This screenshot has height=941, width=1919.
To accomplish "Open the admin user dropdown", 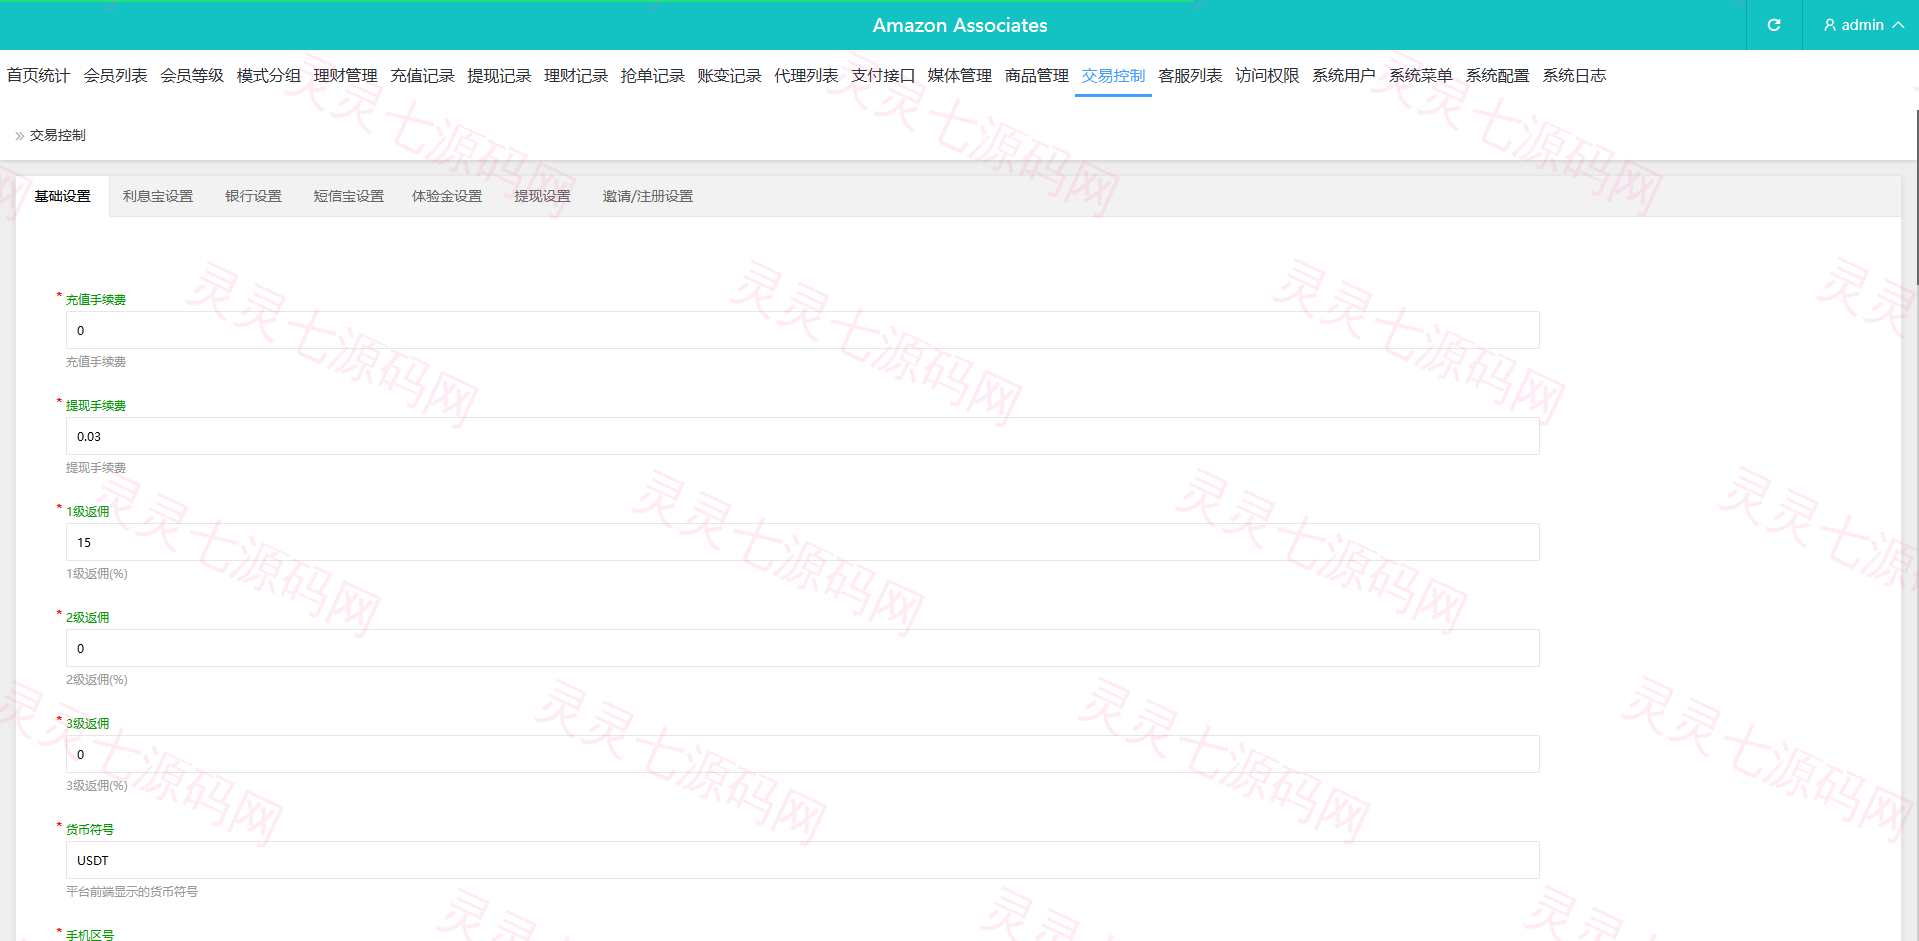I will pyautogui.click(x=1863, y=25).
